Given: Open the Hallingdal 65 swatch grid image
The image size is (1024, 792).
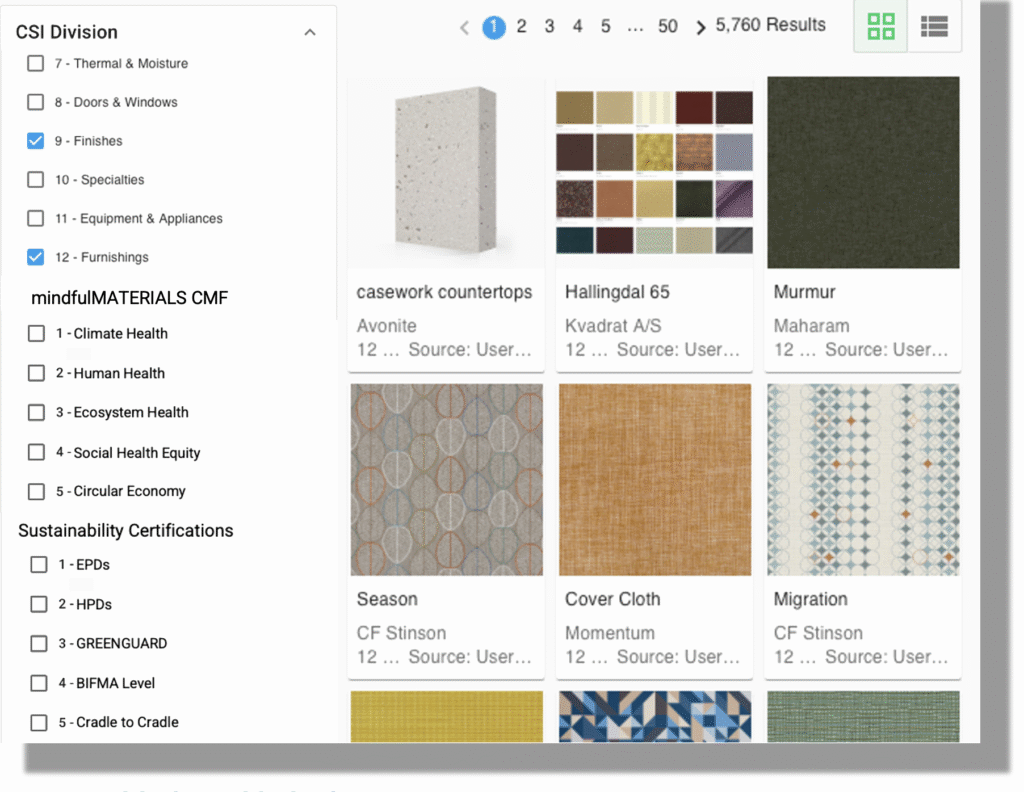Looking at the screenshot, I should coord(654,172).
